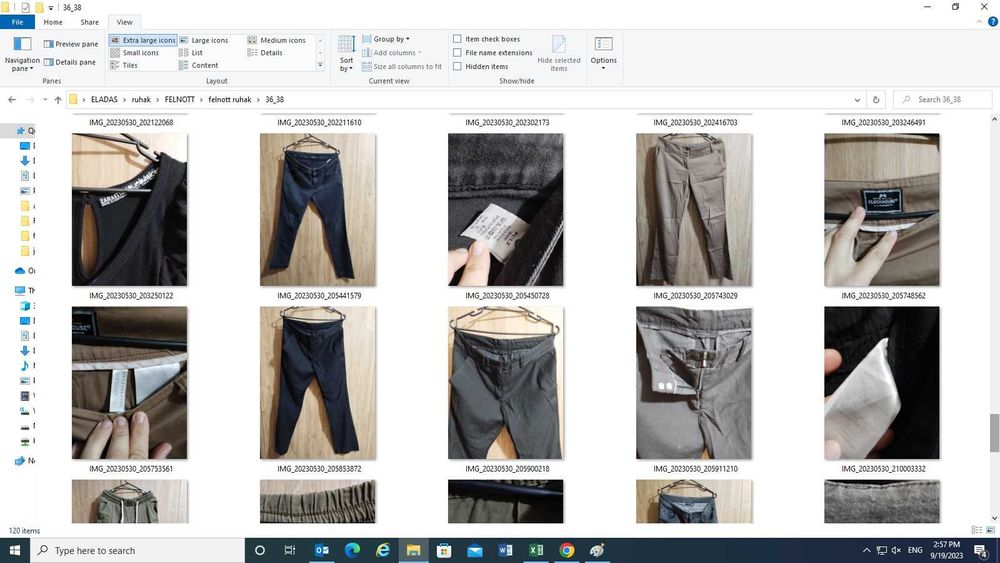Screen dimensions: 1000x563
Task: Open the Preview pane
Action: pos(70,44)
